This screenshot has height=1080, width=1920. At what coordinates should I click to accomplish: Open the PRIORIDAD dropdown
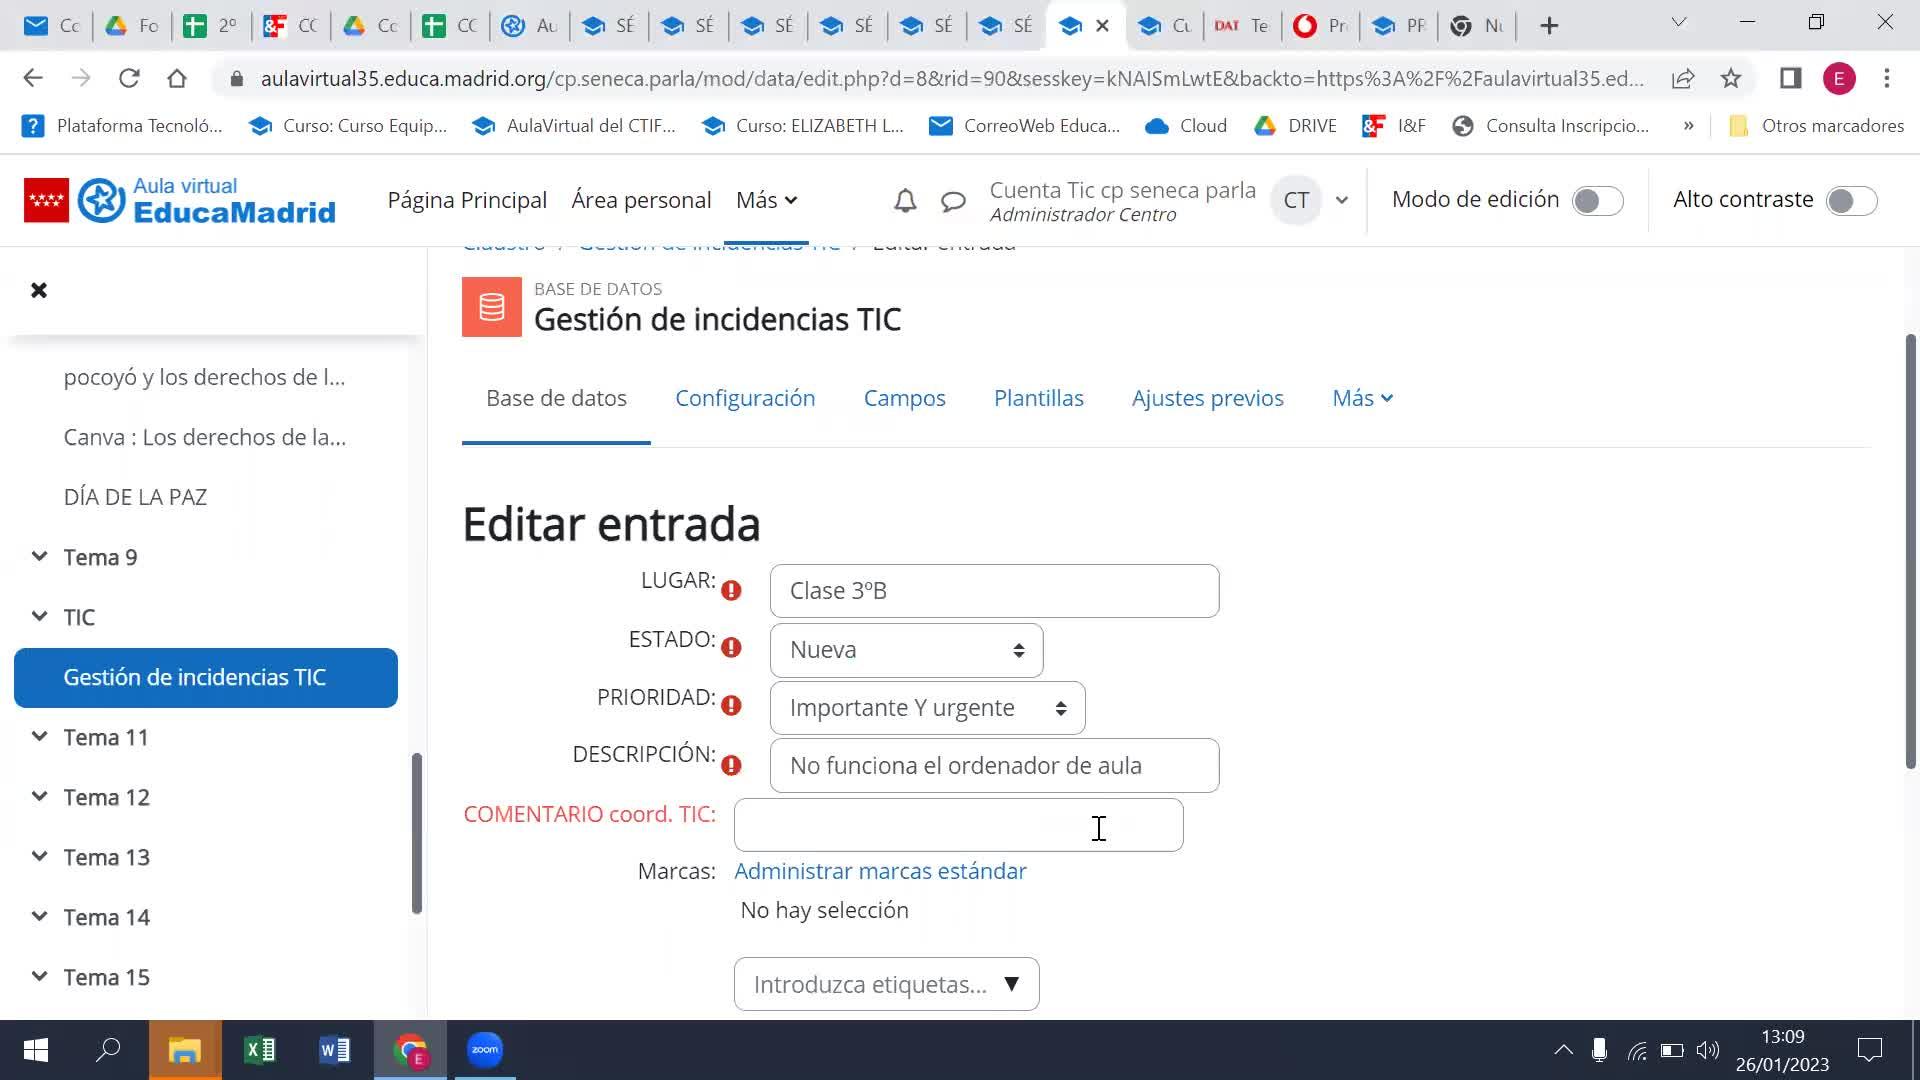pos(927,708)
